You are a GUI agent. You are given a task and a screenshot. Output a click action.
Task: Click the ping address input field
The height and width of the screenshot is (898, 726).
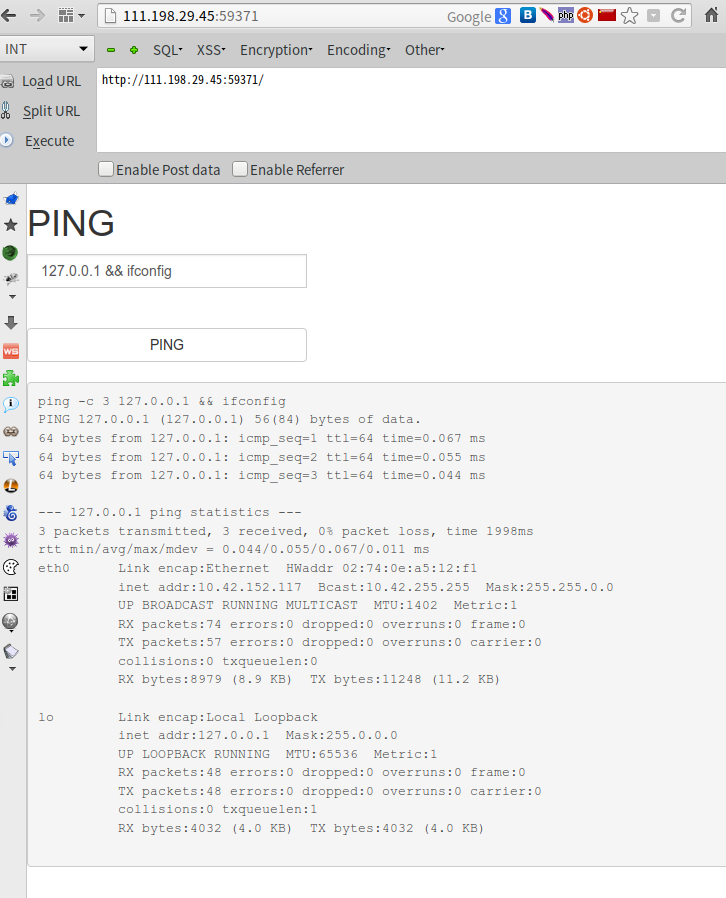click(x=167, y=271)
